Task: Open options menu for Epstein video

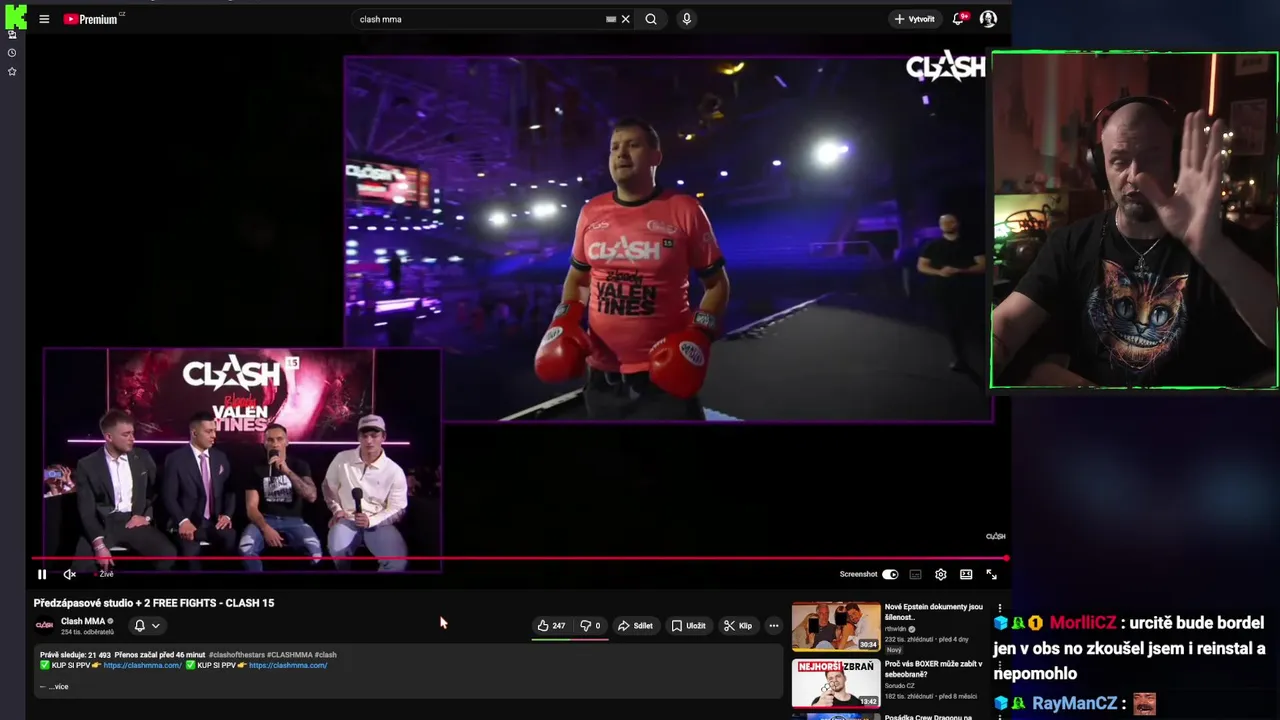Action: pos(999,608)
